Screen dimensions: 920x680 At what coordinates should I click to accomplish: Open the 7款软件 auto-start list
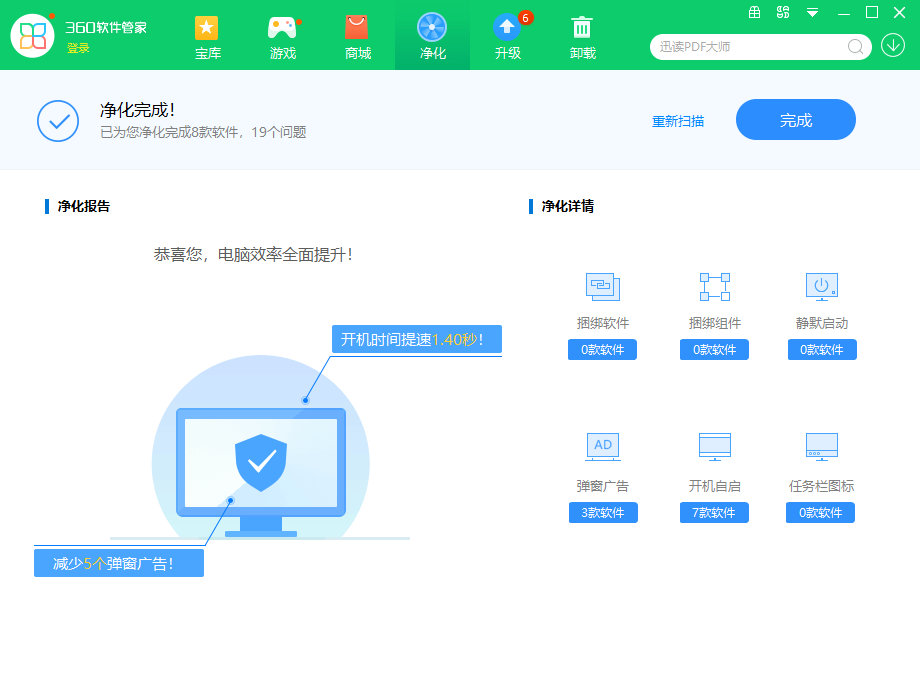714,512
